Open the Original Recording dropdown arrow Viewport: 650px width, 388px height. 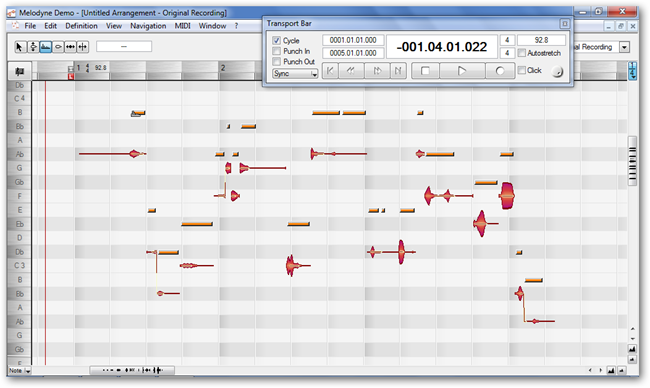pyautogui.click(x=624, y=47)
